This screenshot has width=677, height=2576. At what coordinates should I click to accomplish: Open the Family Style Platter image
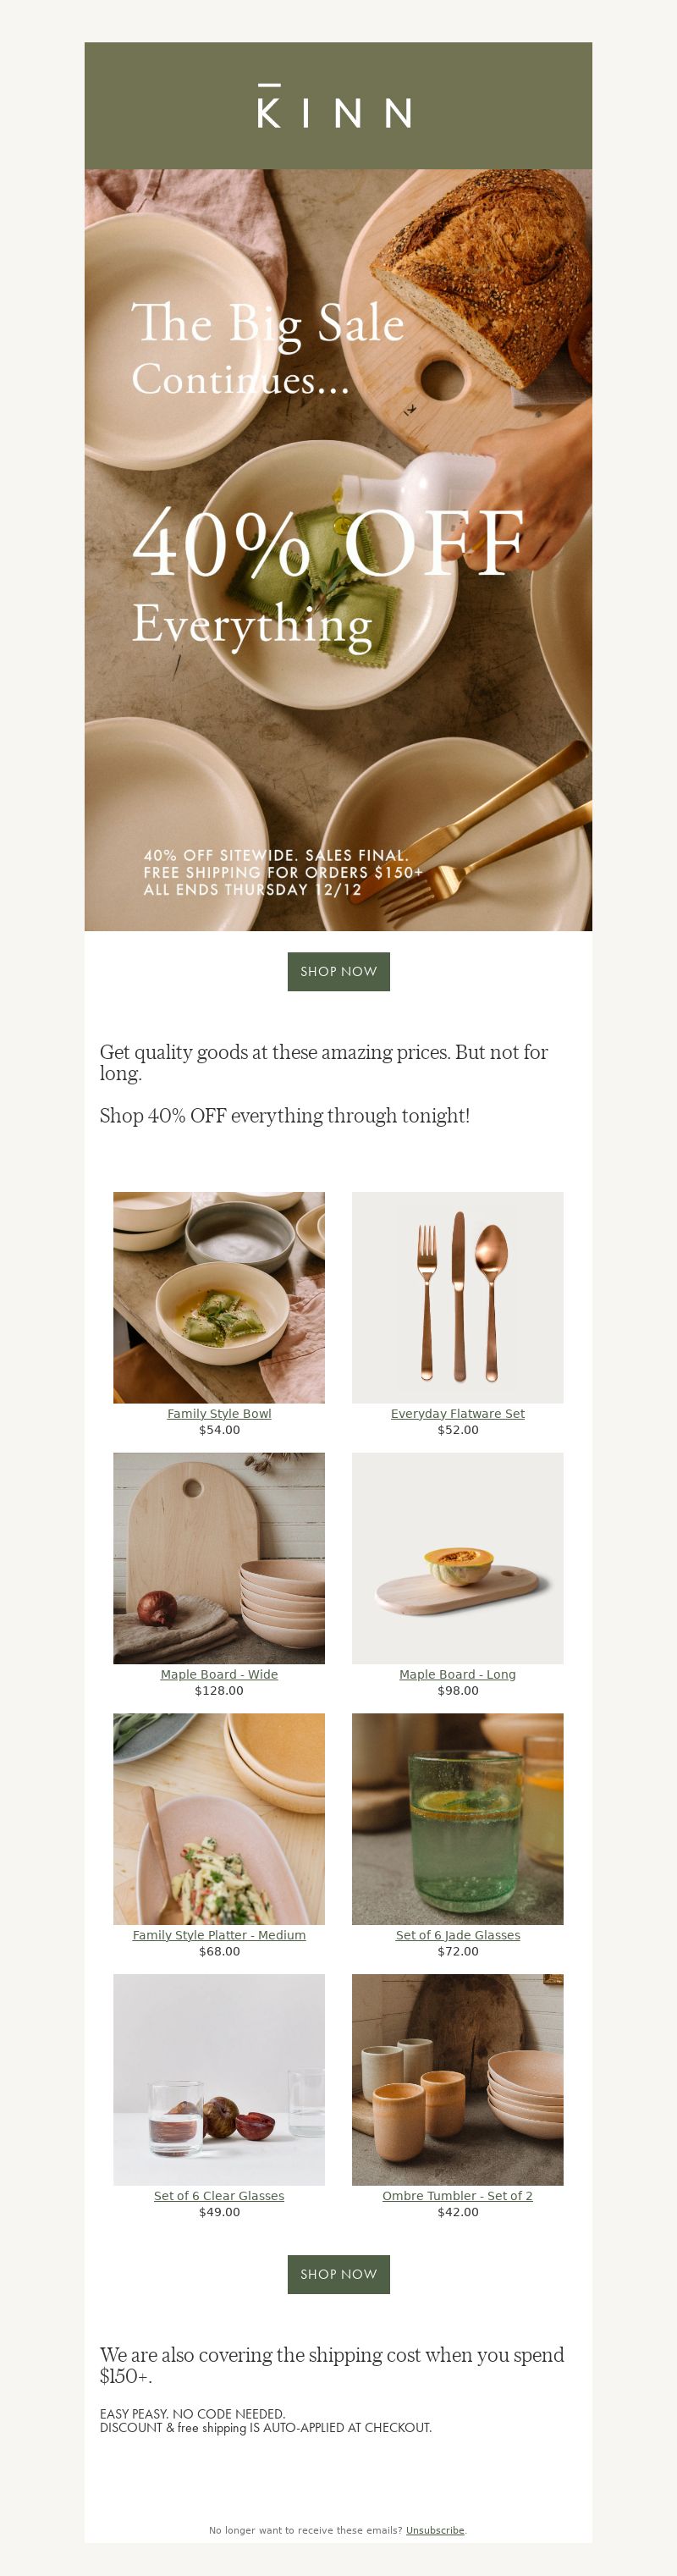pyautogui.click(x=219, y=1819)
